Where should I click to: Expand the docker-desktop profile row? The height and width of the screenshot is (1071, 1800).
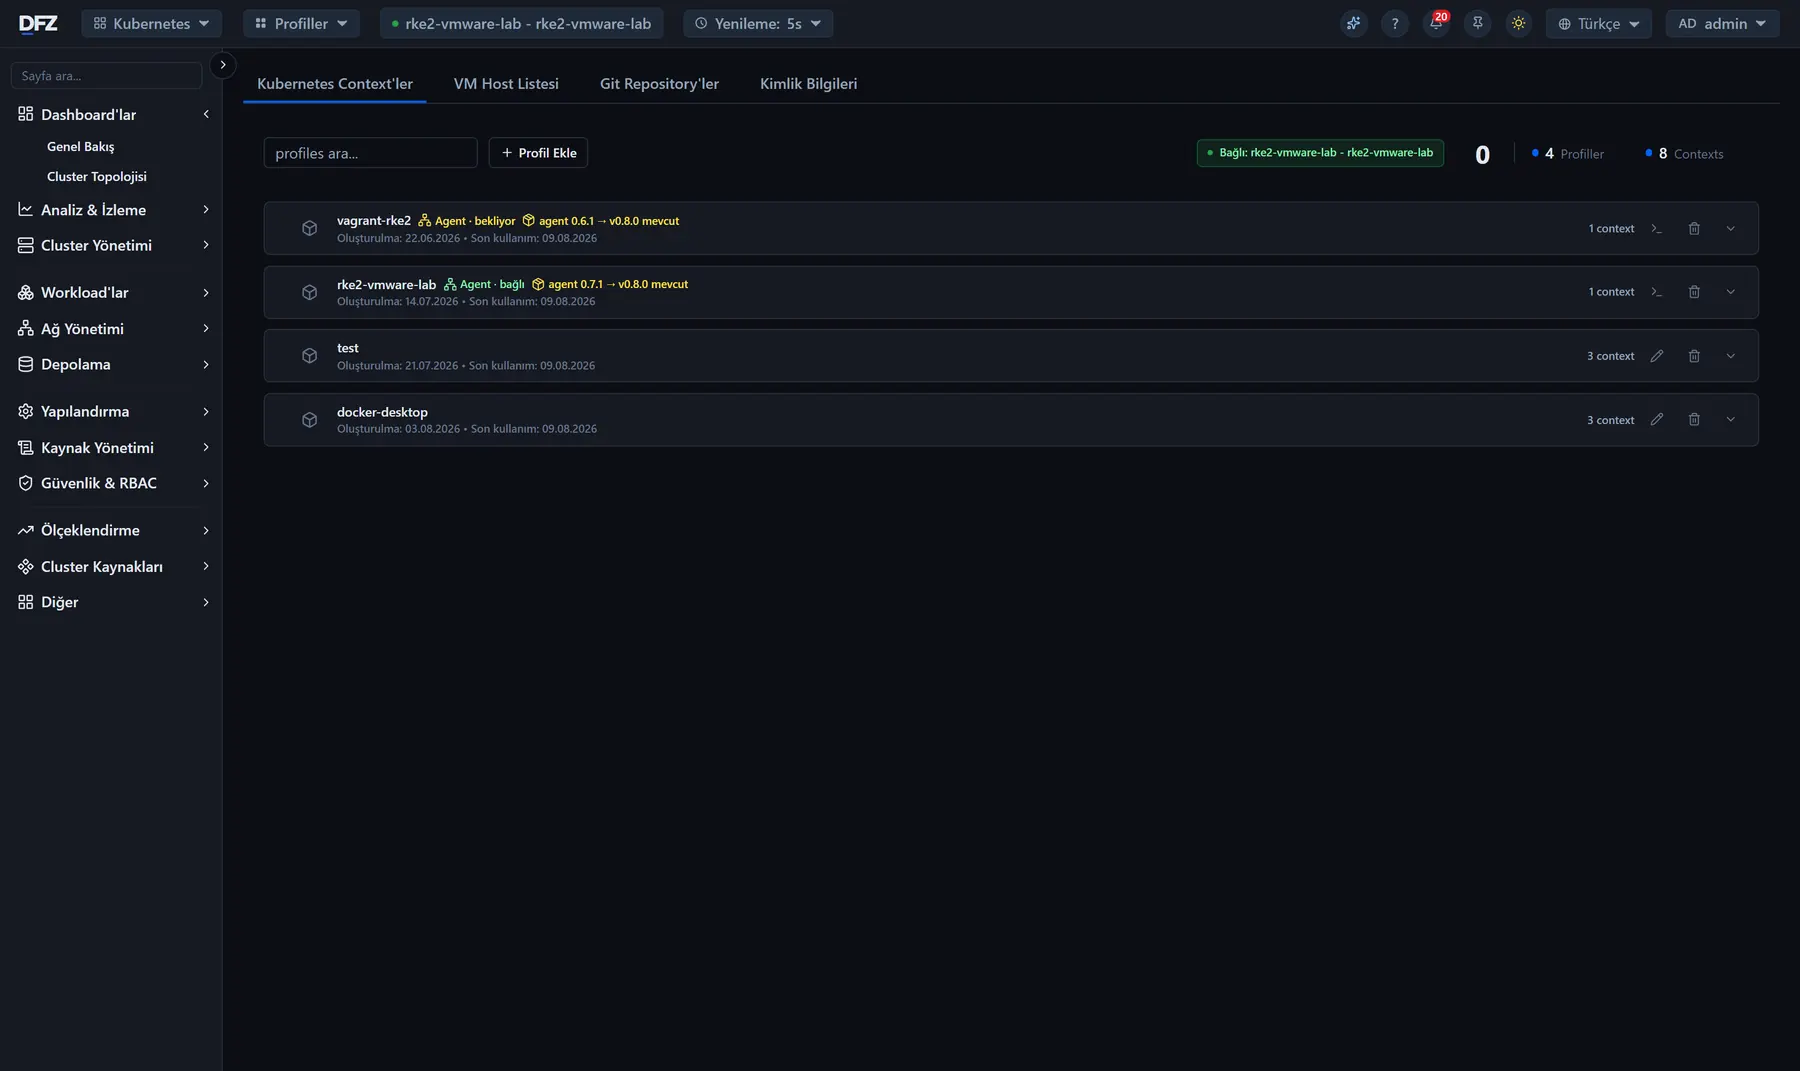(x=1731, y=420)
